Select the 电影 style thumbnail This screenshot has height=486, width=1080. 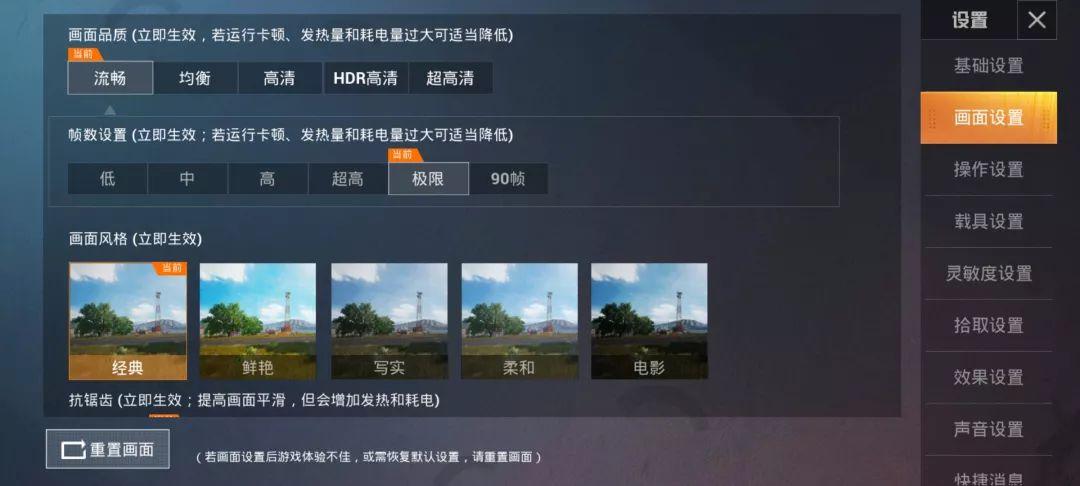[x=650, y=321]
